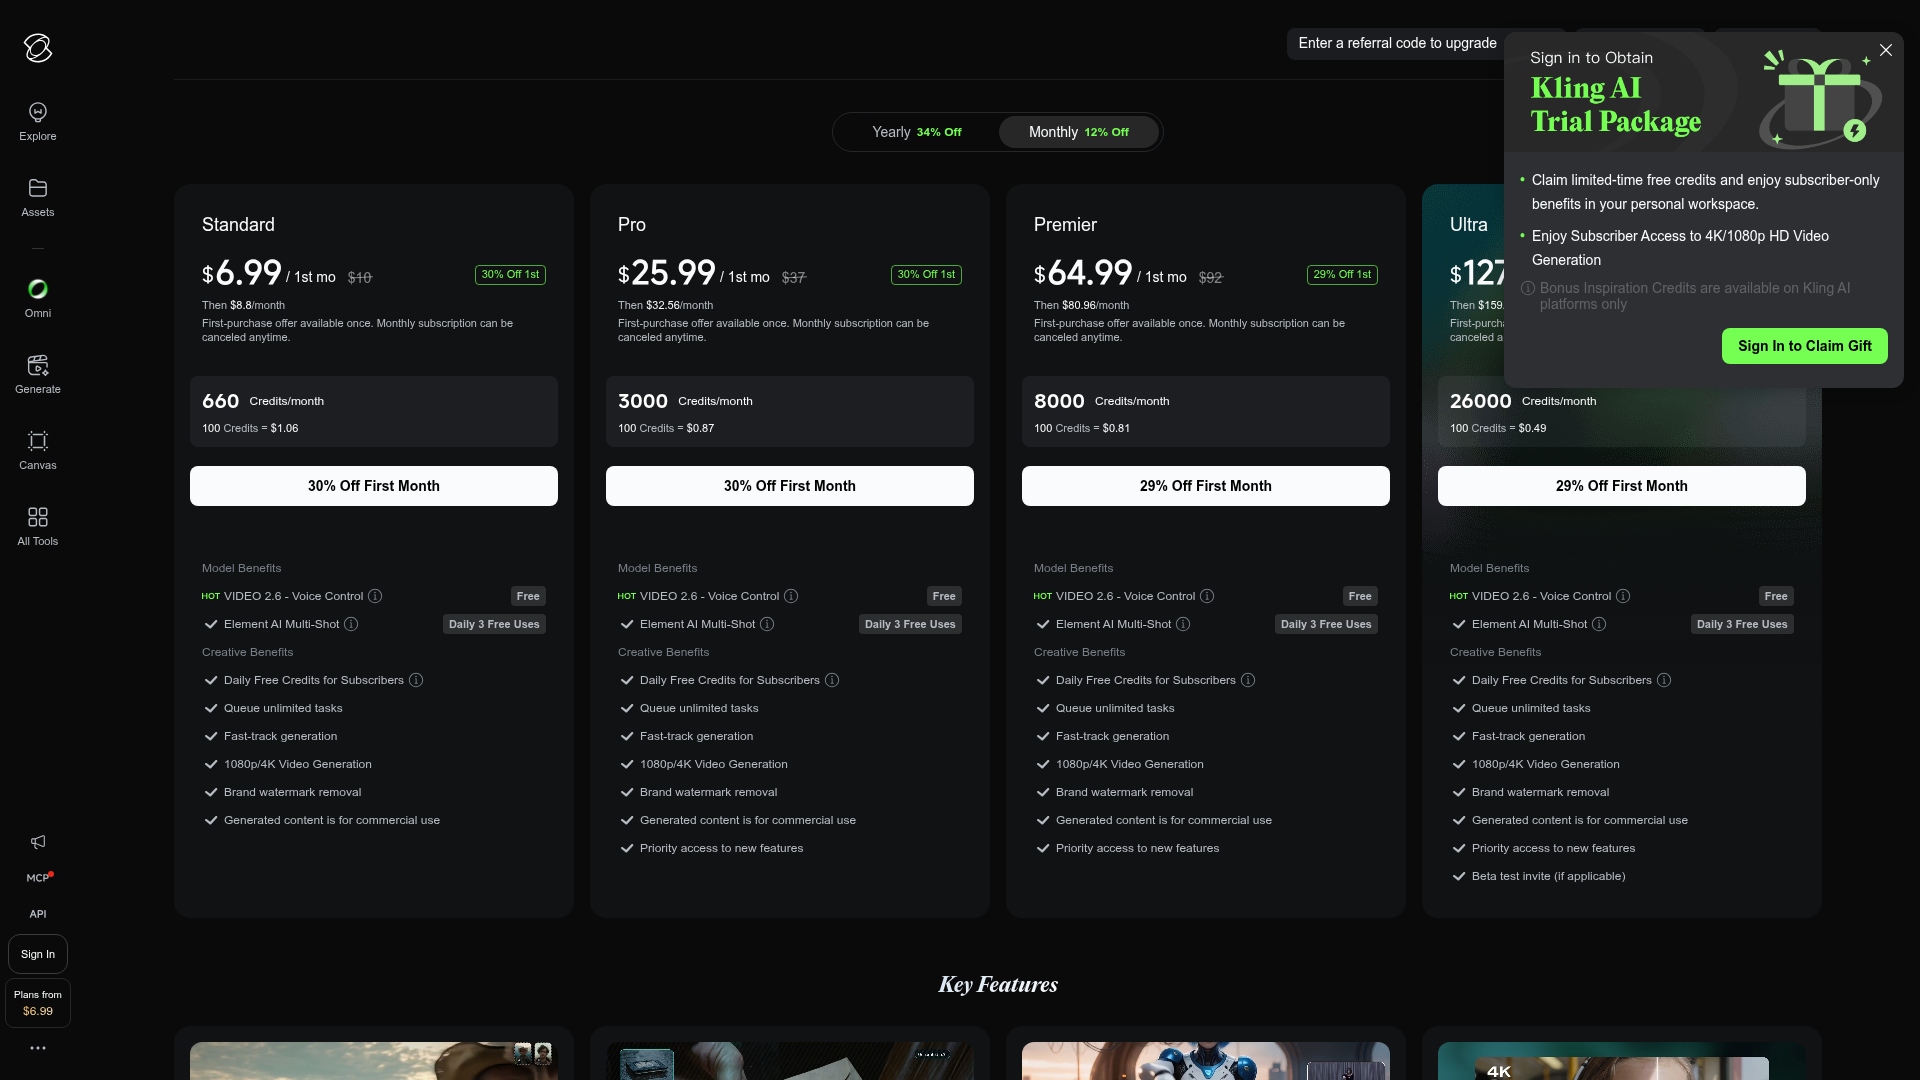Open Plans from $6.99 badge

[38, 1003]
